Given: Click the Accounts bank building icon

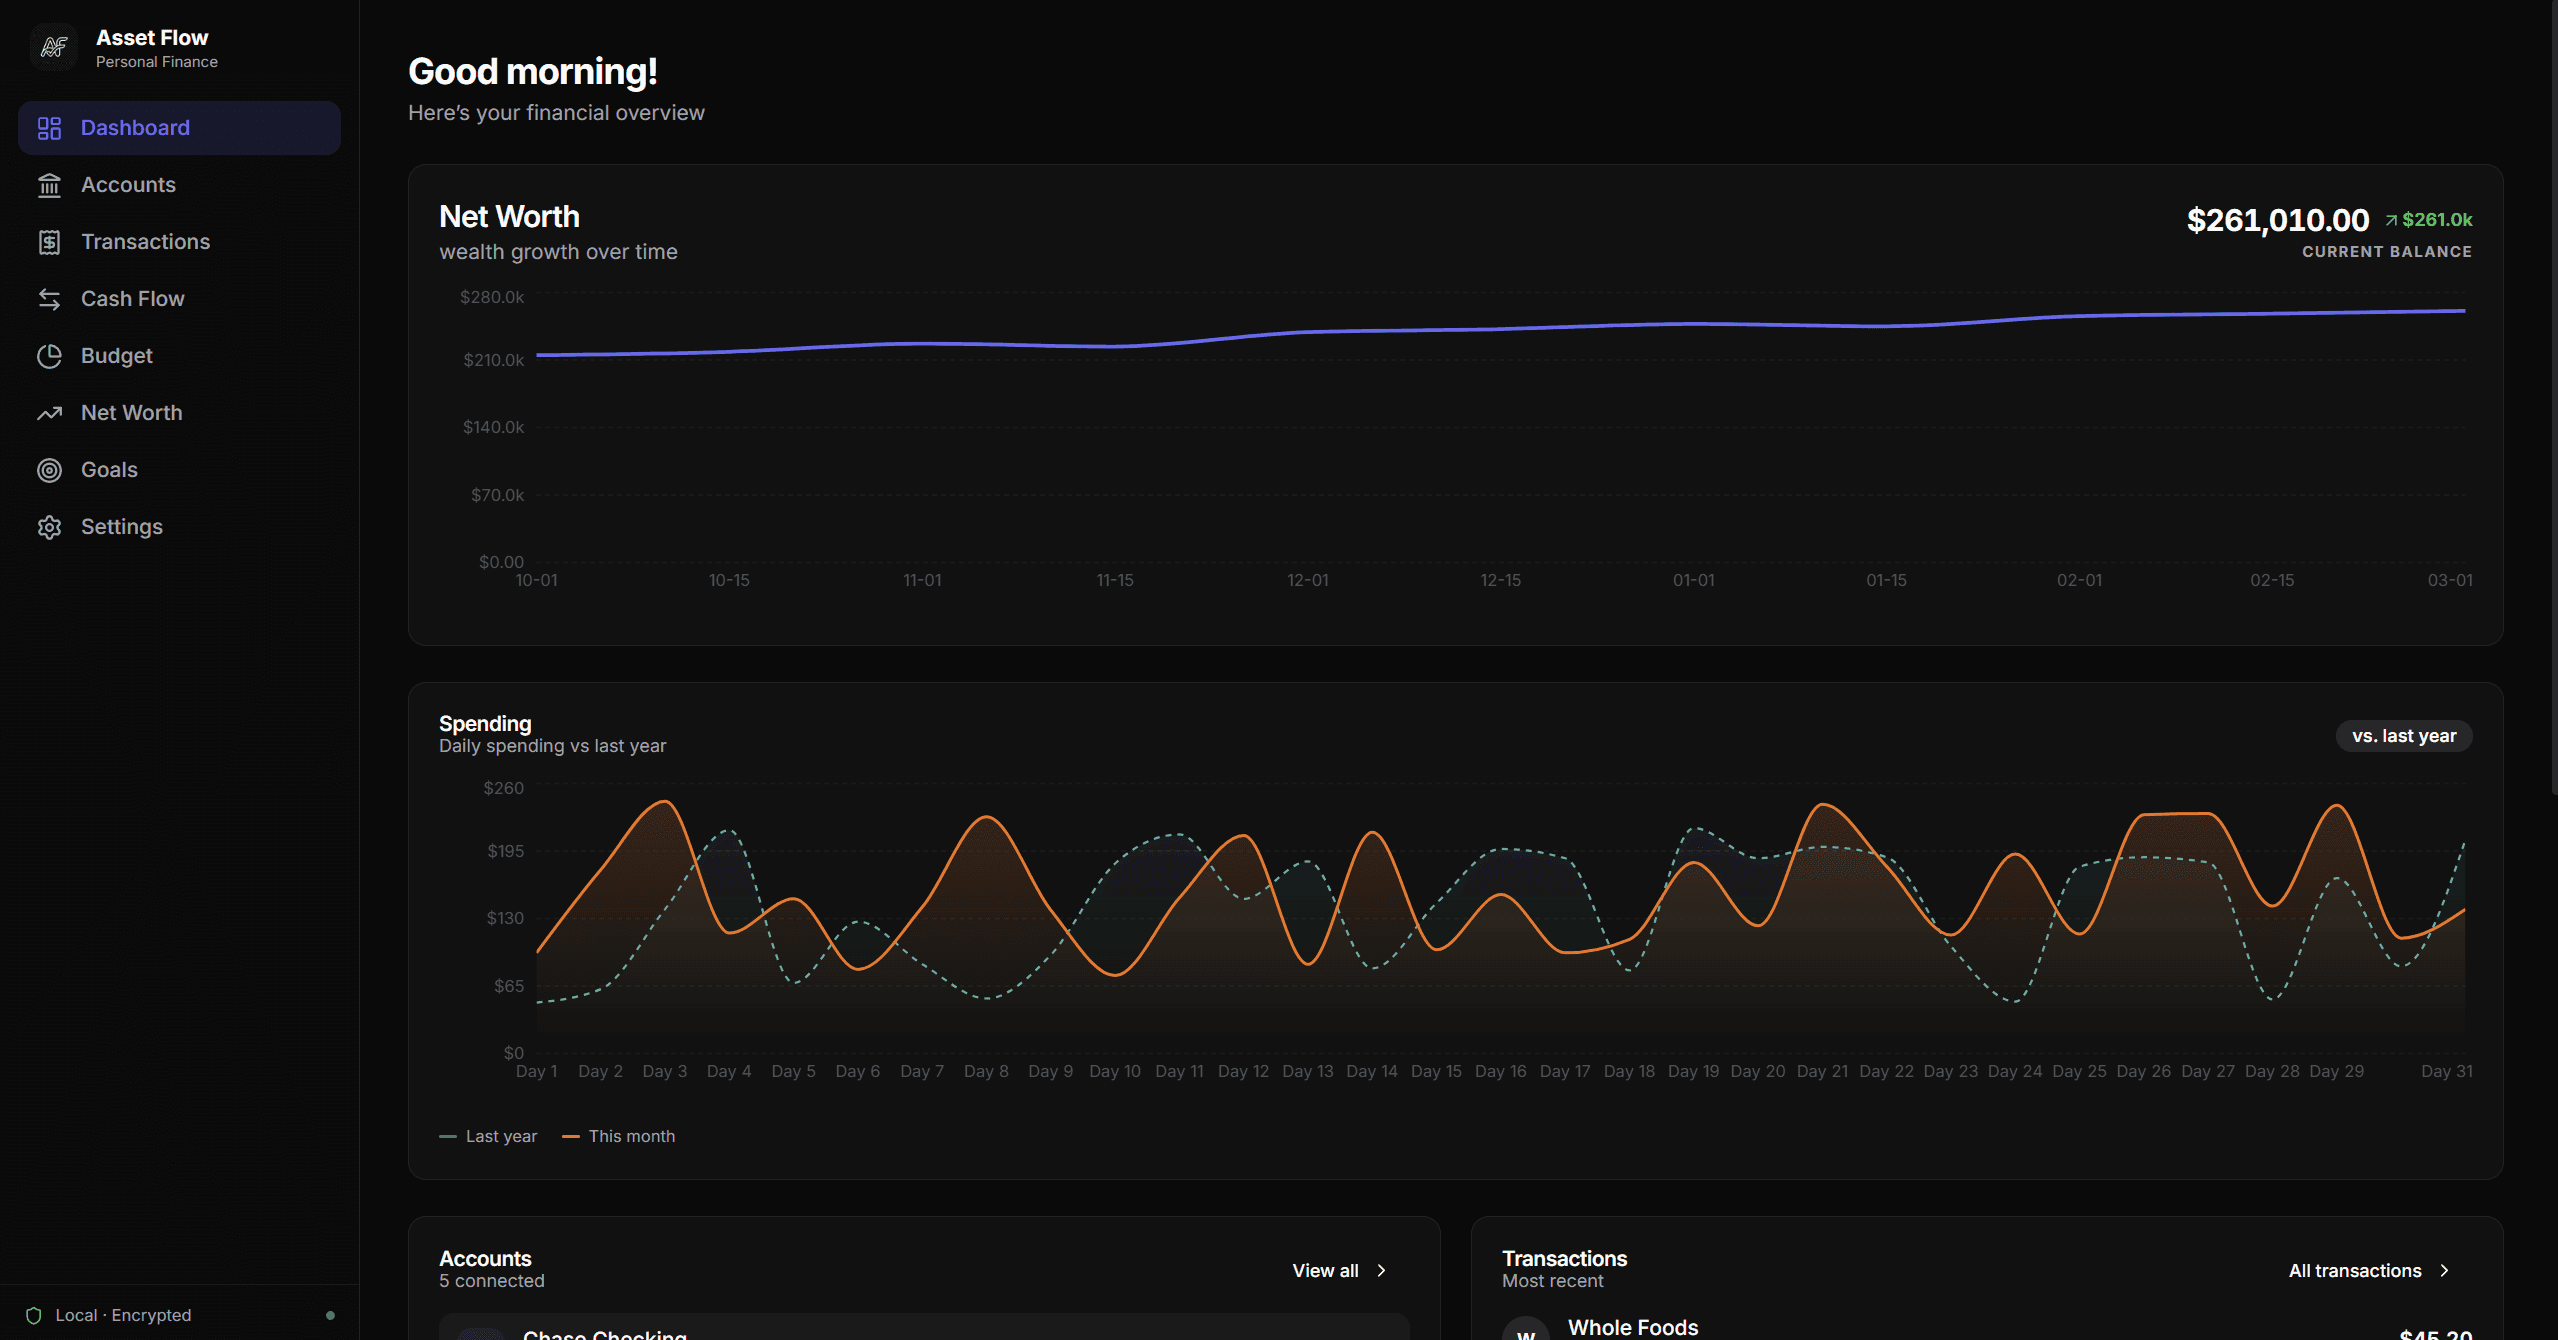Looking at the screenshot, I should pos(49,185).
